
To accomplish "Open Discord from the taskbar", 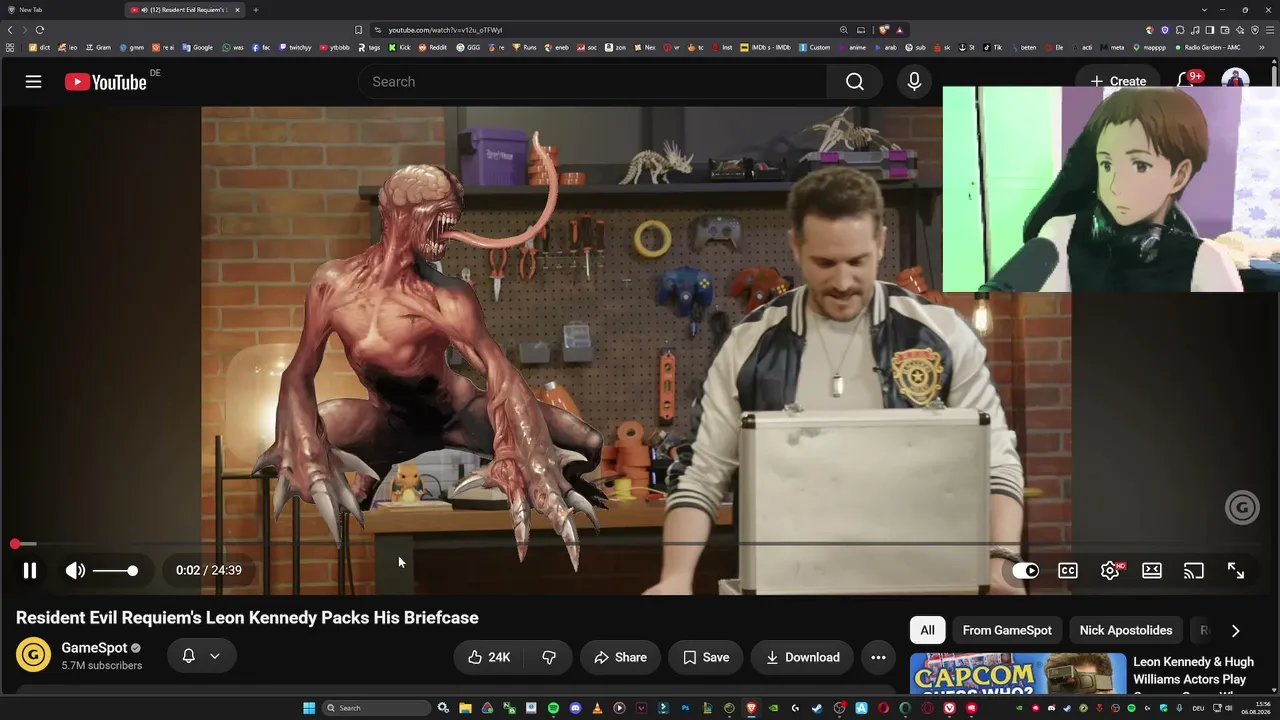I will pyautogui.click(x=575, y=708).
